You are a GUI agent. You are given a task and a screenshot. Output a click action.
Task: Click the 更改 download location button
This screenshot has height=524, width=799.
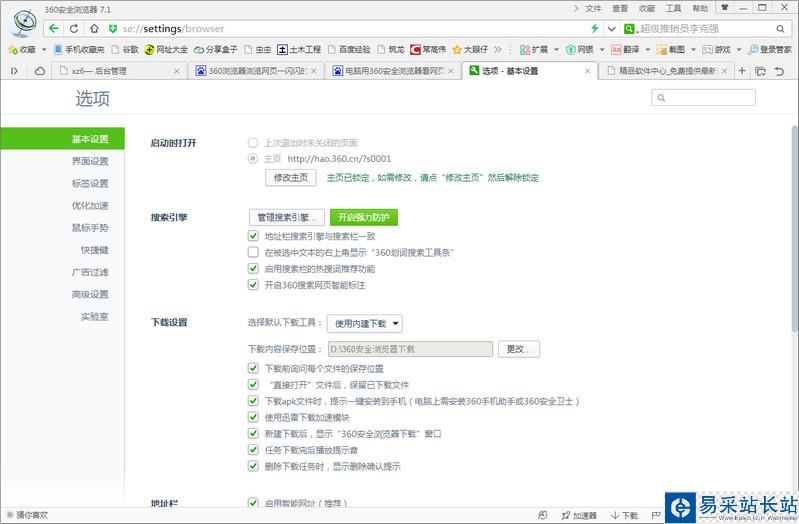519,349
